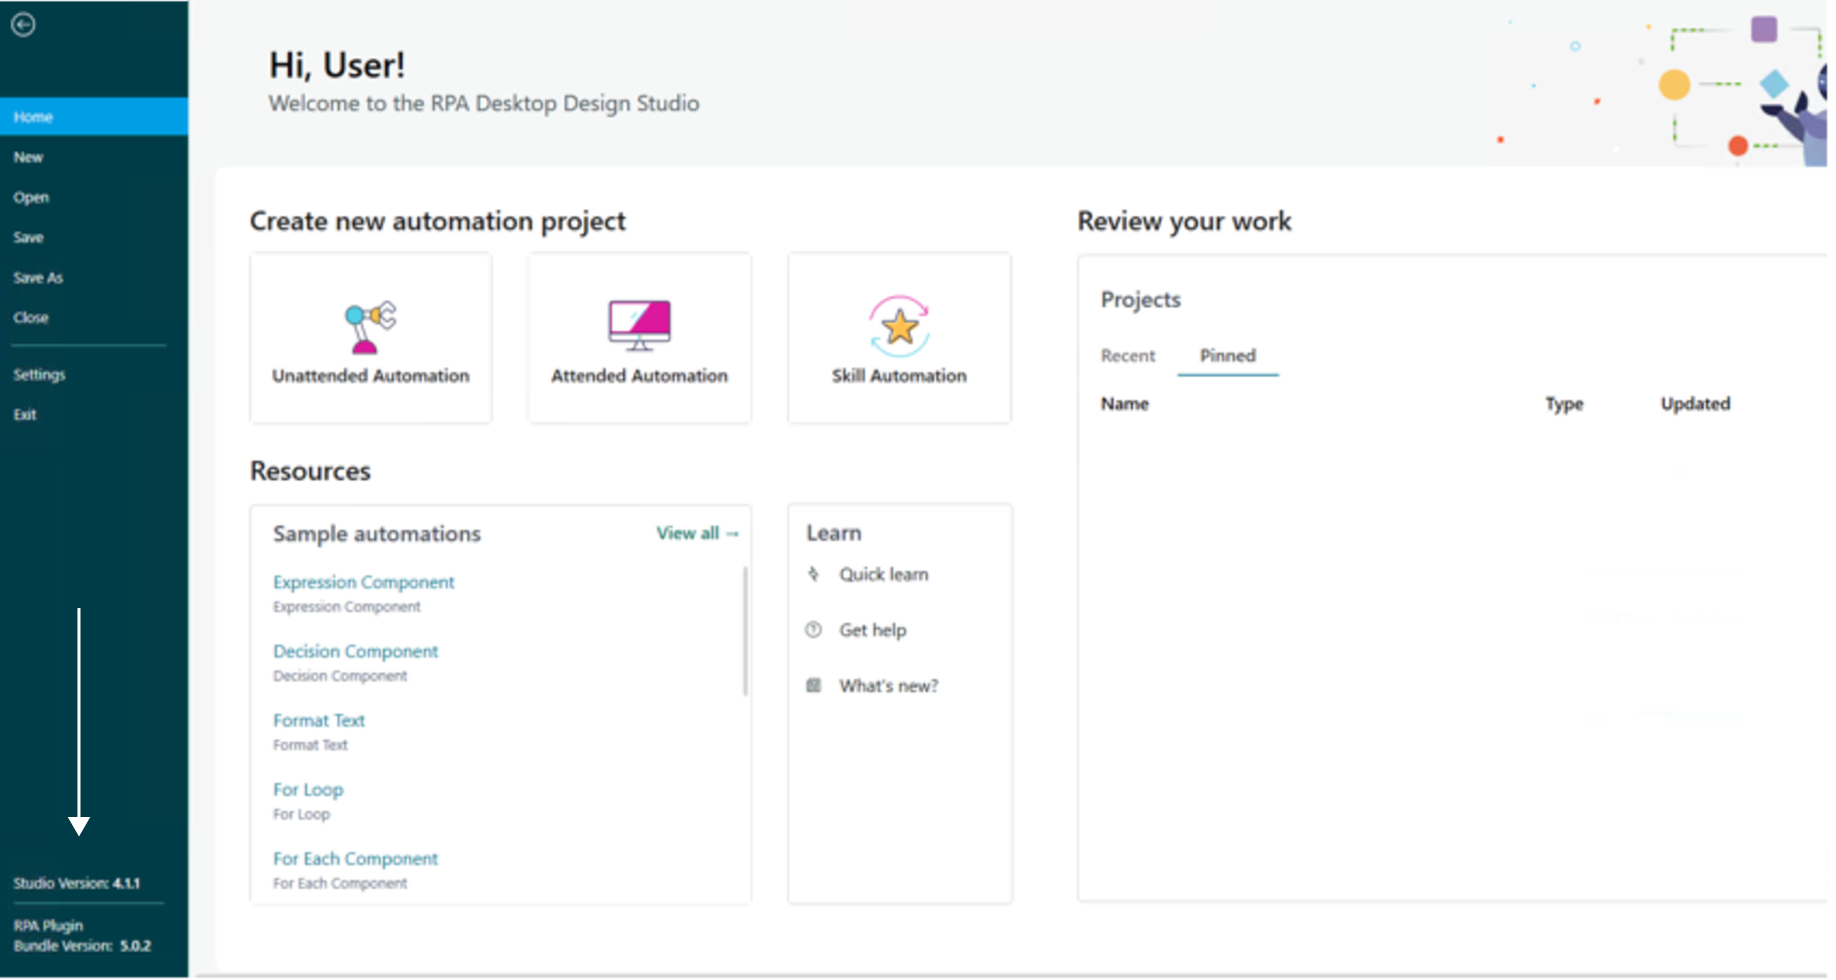This screenshot has width=1836, height=980.
Task: Pick the Skill Automation star icon
Action: pos(899,326)
